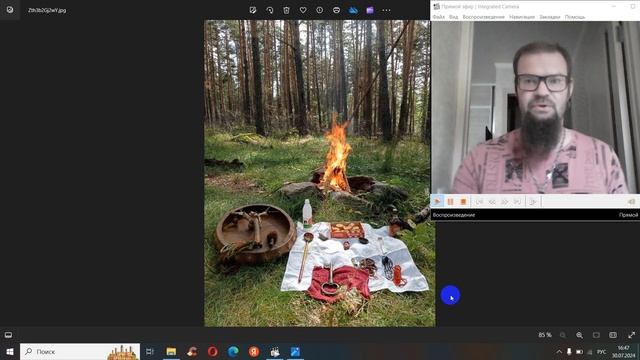Click the actual size icon in Photos
The width and height of the screenshot is (640, 360).
(x=613, y=335)
